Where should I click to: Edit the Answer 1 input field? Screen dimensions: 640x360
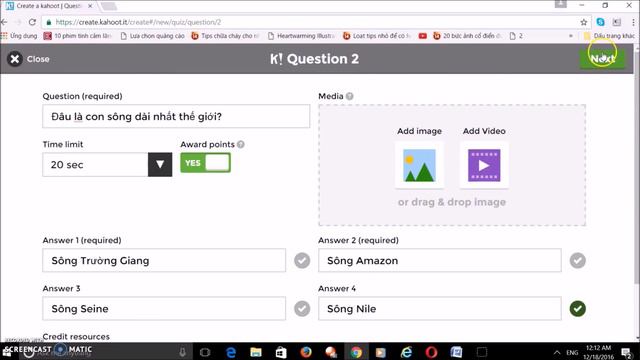click(x=164, y=260)
